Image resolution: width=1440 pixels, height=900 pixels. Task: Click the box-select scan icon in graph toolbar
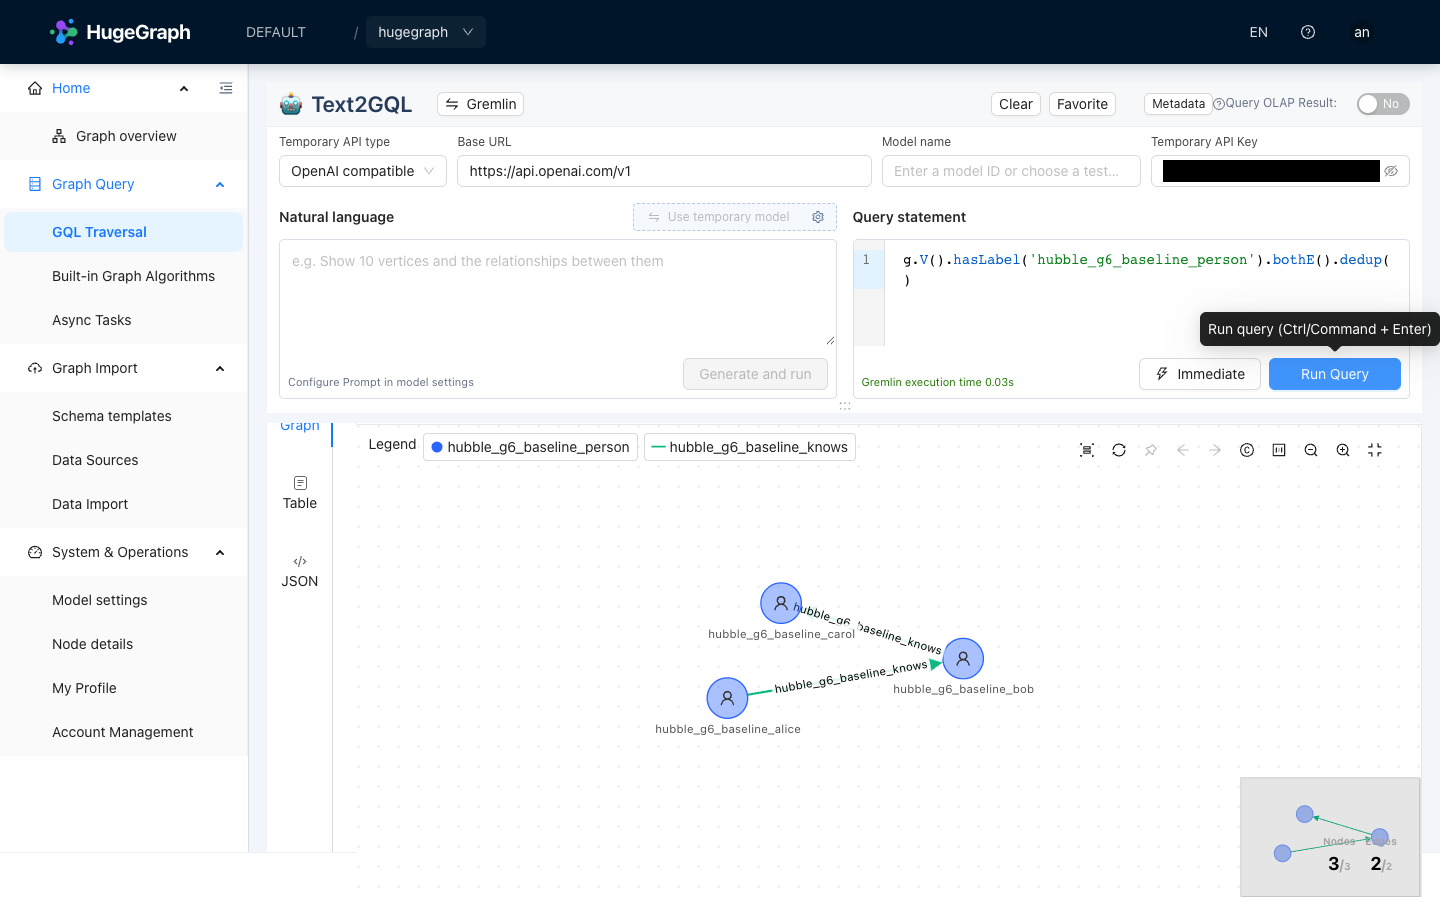(1087, 450)
